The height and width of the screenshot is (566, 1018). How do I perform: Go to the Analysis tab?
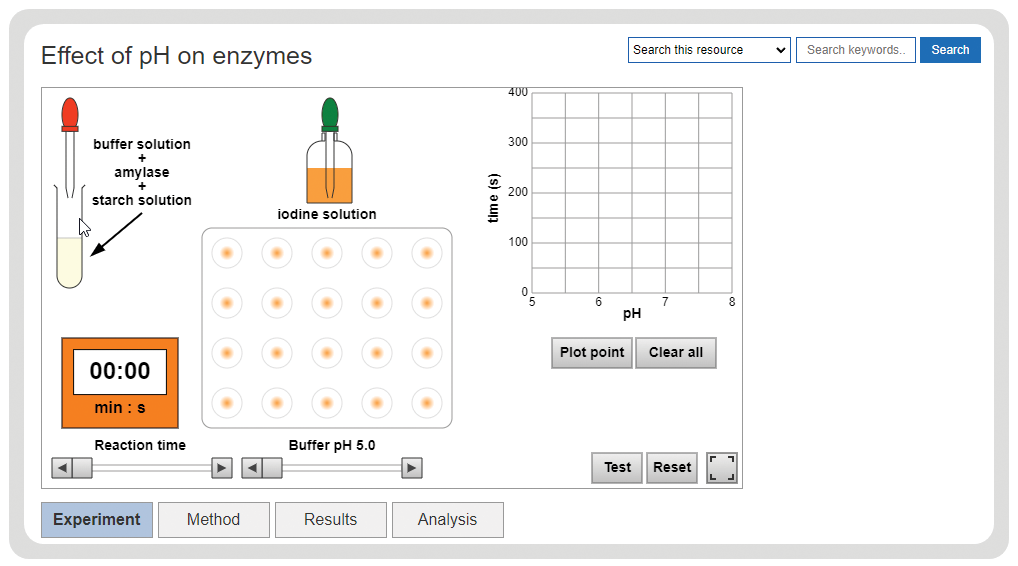pos(447,520)
